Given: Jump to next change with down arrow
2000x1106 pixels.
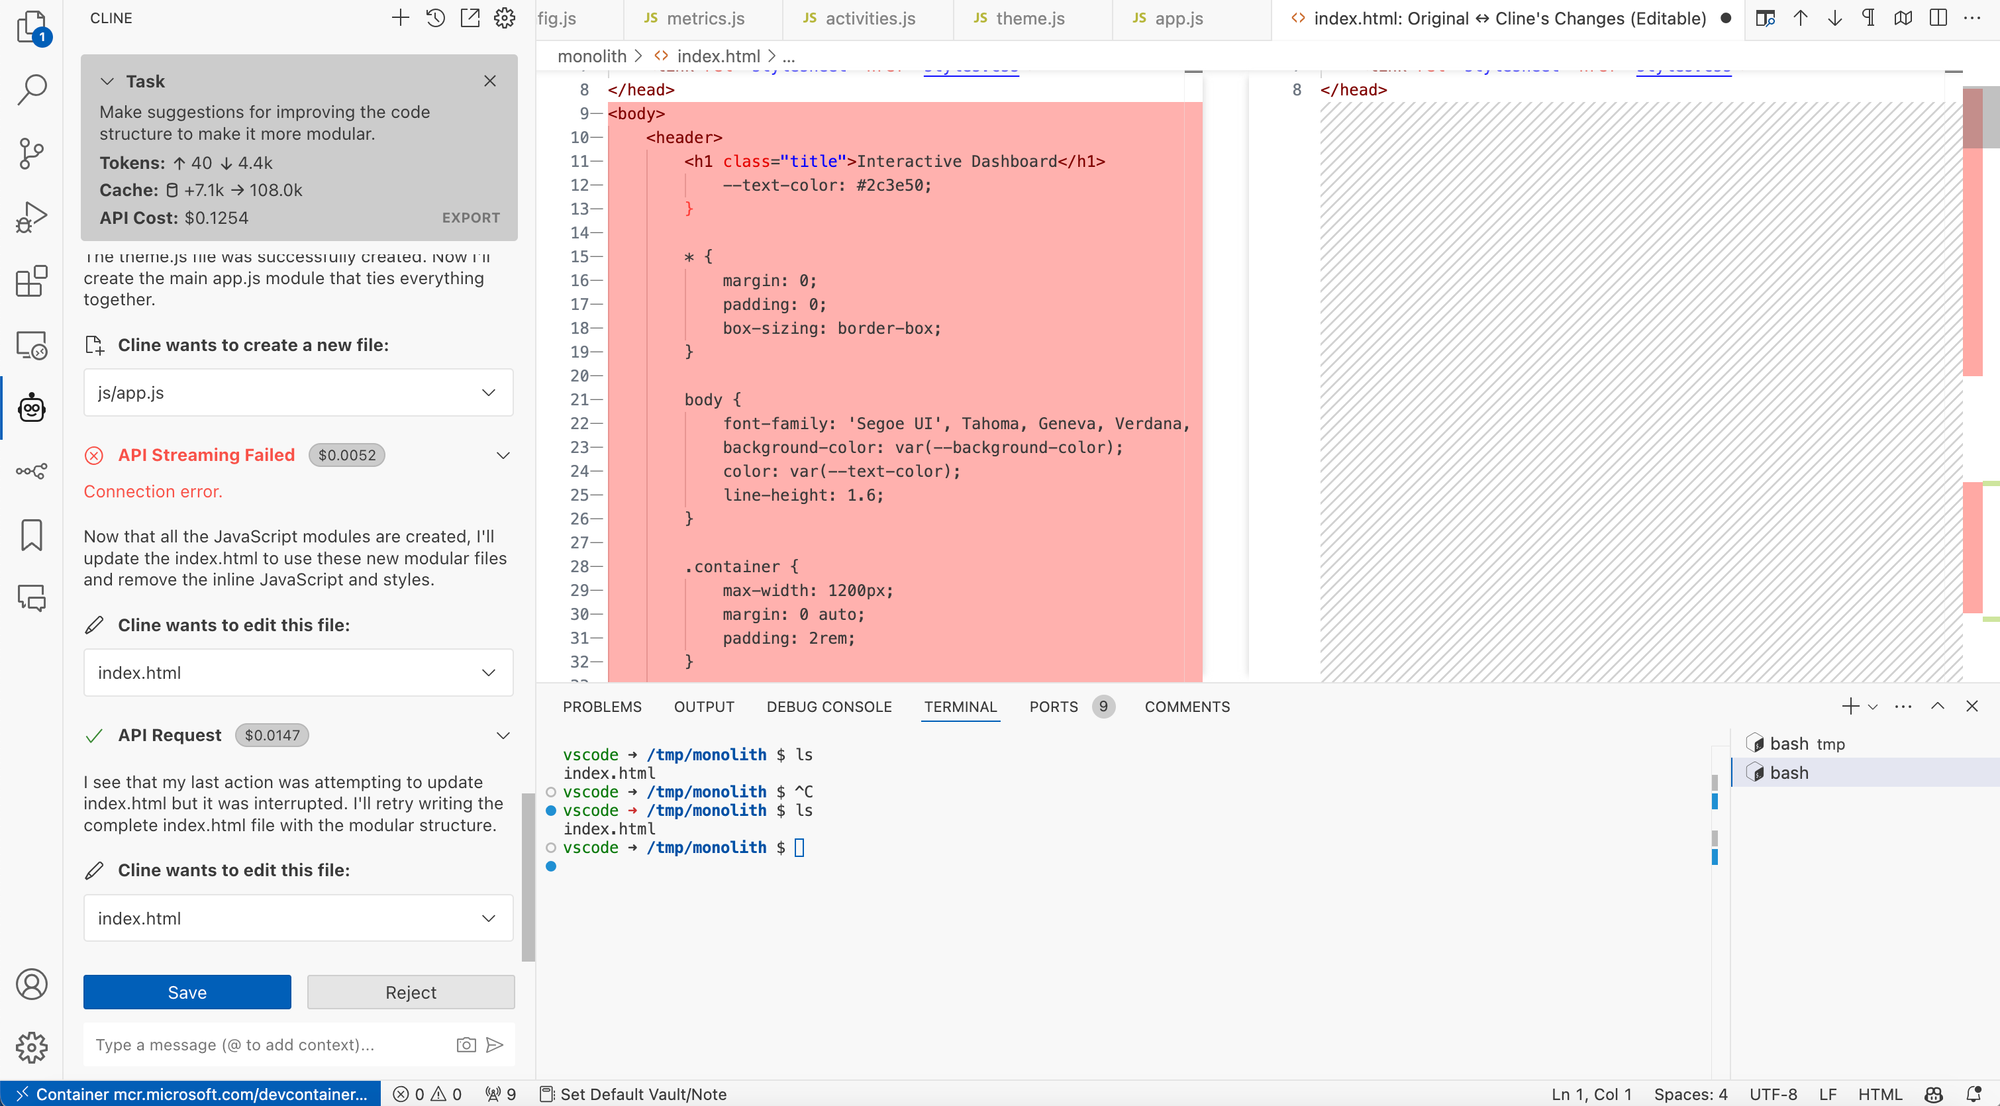Looking at the screenshot, I should pos(1835,18).
